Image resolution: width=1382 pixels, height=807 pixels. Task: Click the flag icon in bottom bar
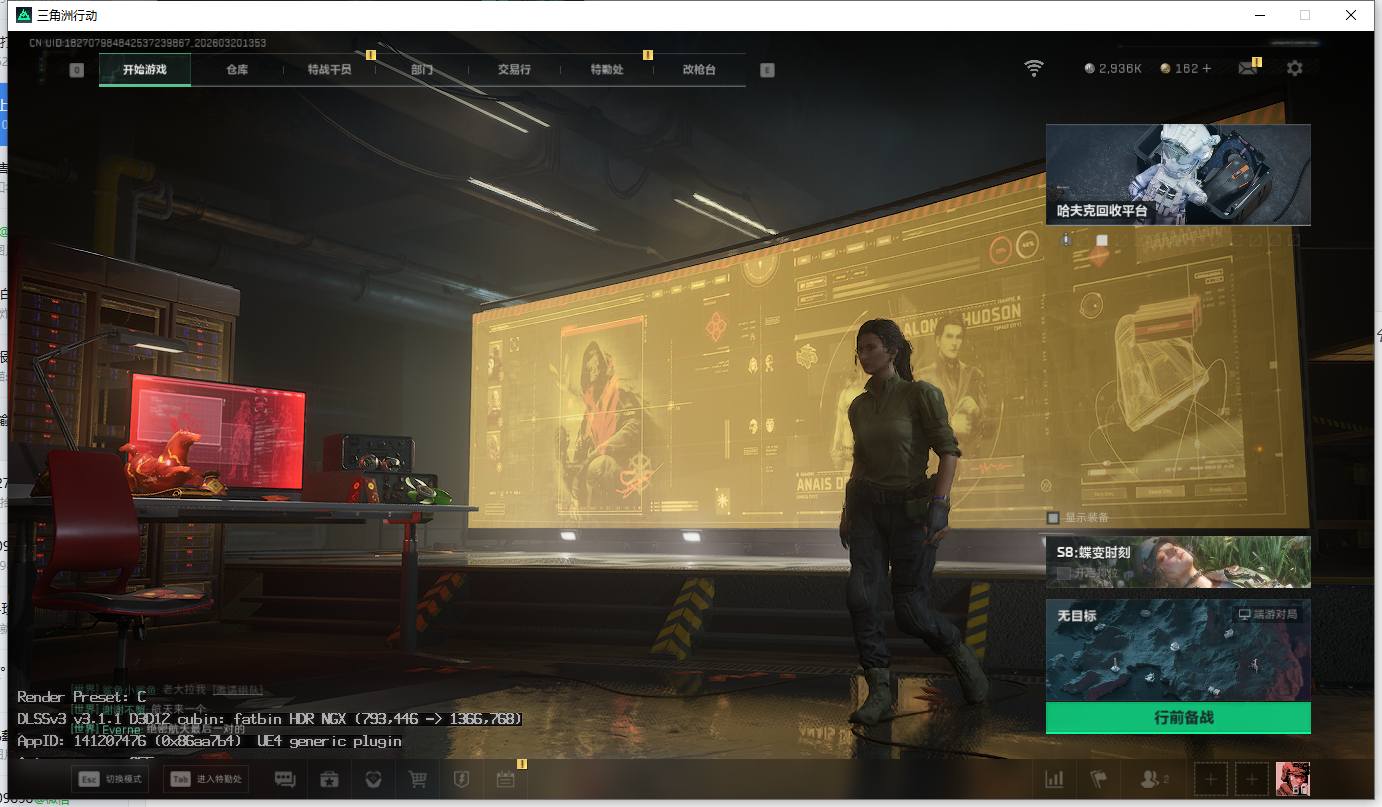[1099, 779]
